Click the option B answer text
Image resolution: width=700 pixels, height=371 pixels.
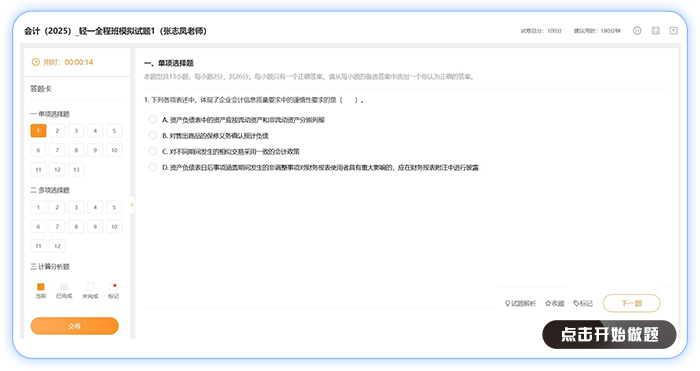215,136
